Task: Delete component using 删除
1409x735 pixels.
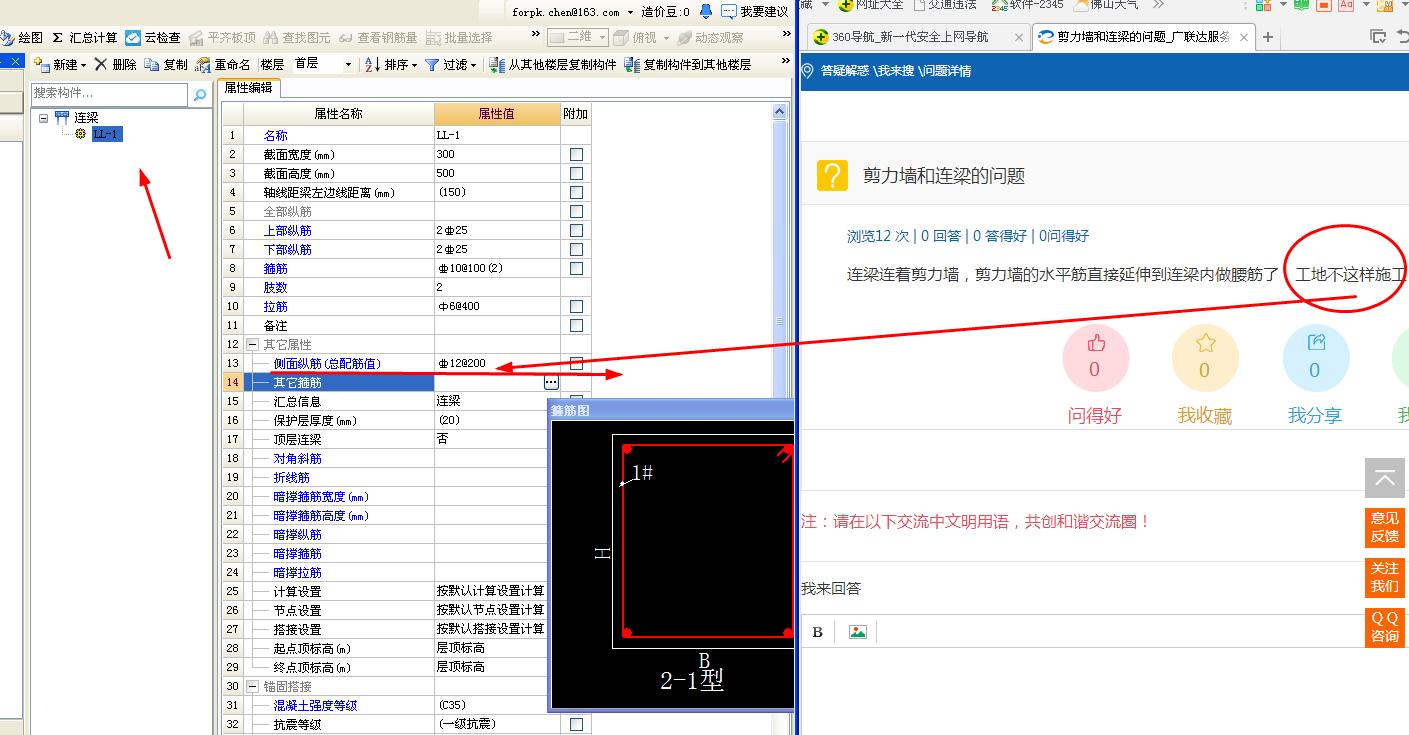Action: coord(115,65)
